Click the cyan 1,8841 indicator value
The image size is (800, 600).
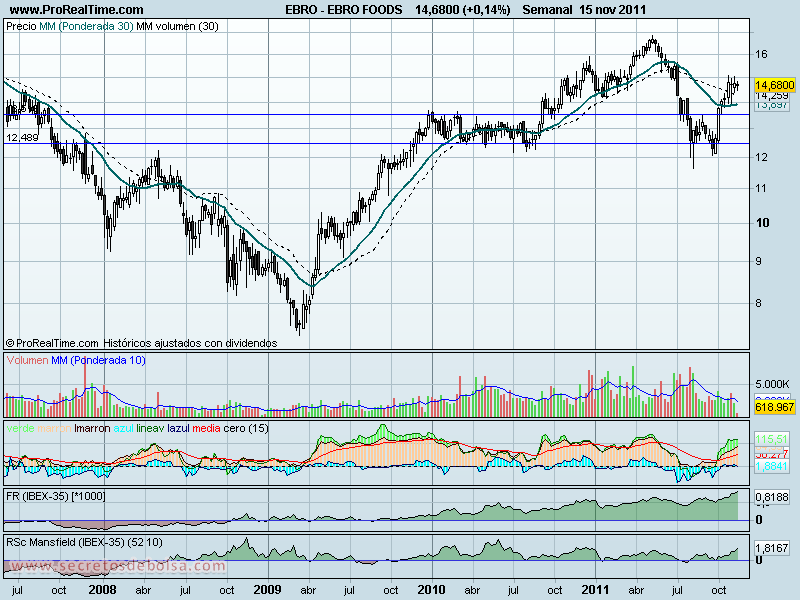tap(771, 466)
